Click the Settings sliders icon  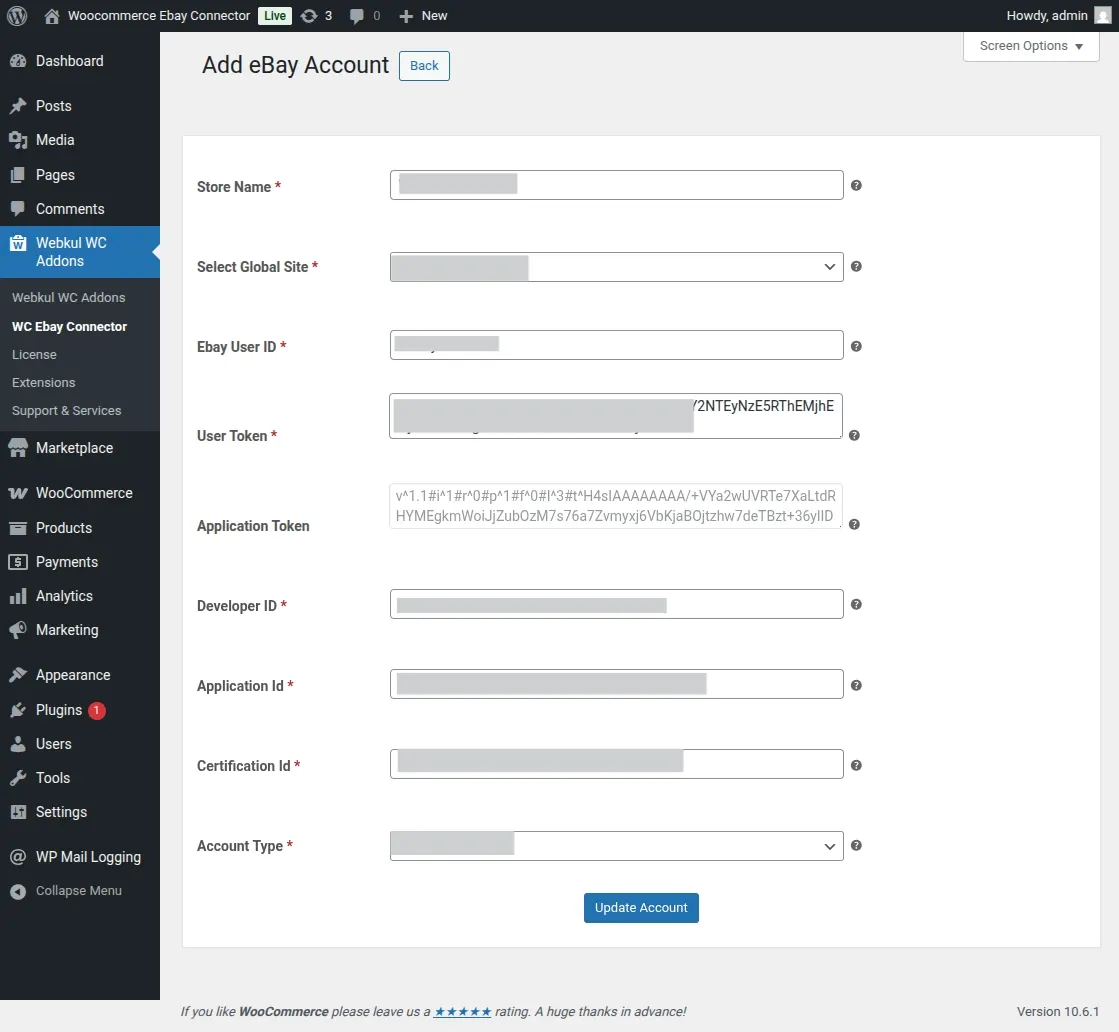coord(18,812)
